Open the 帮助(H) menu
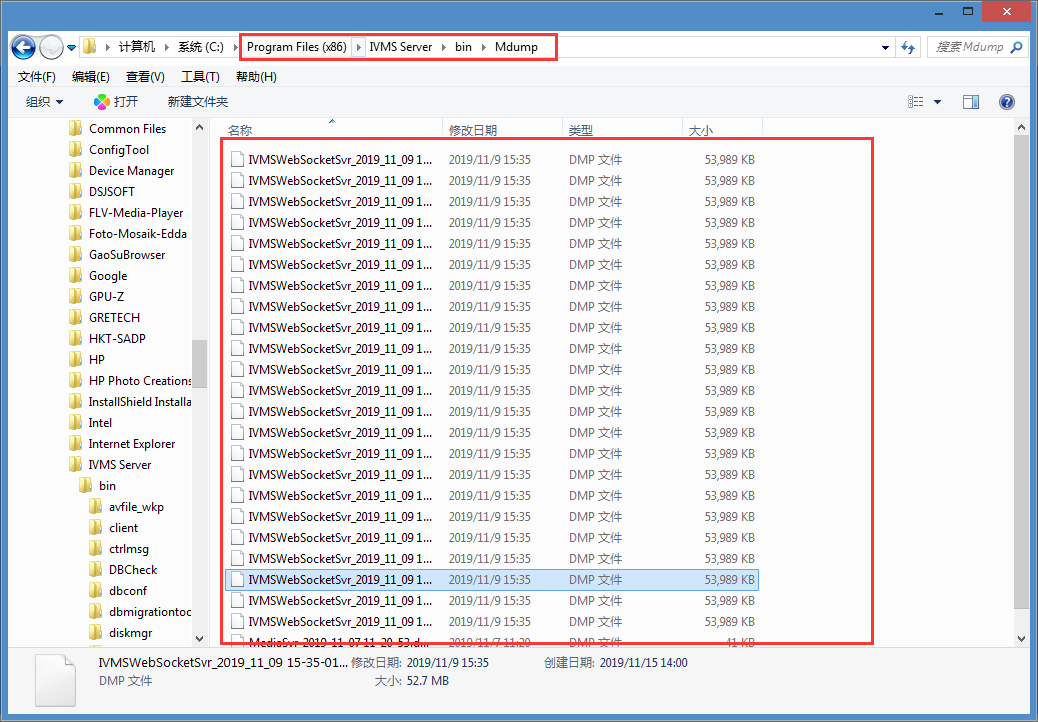The width and height of the screenshot is (1038, 722). [256, 77]
